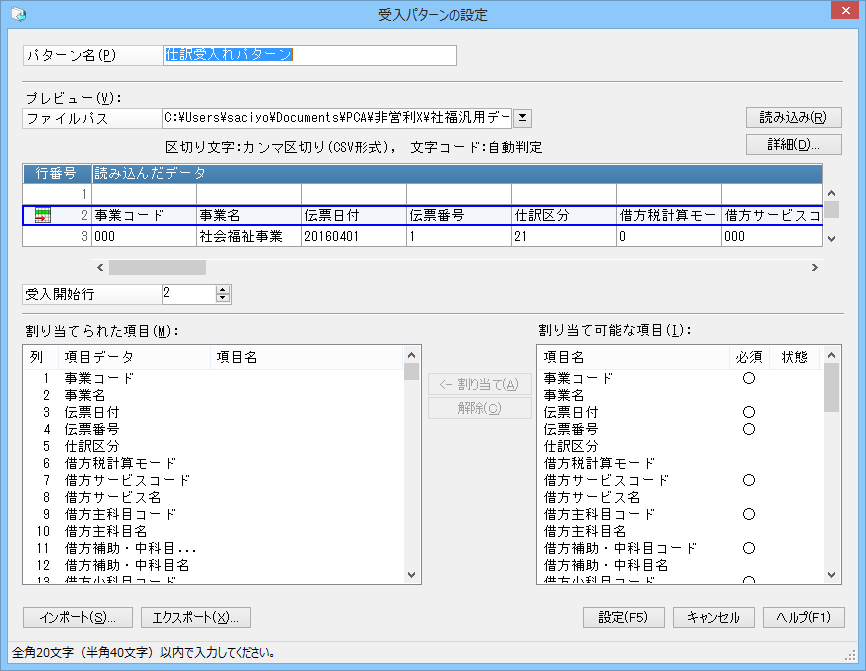This screenshot has height=671, width=866.
Task: Click down arrow of assigned items scrollbar
Action: pos(411,574)
